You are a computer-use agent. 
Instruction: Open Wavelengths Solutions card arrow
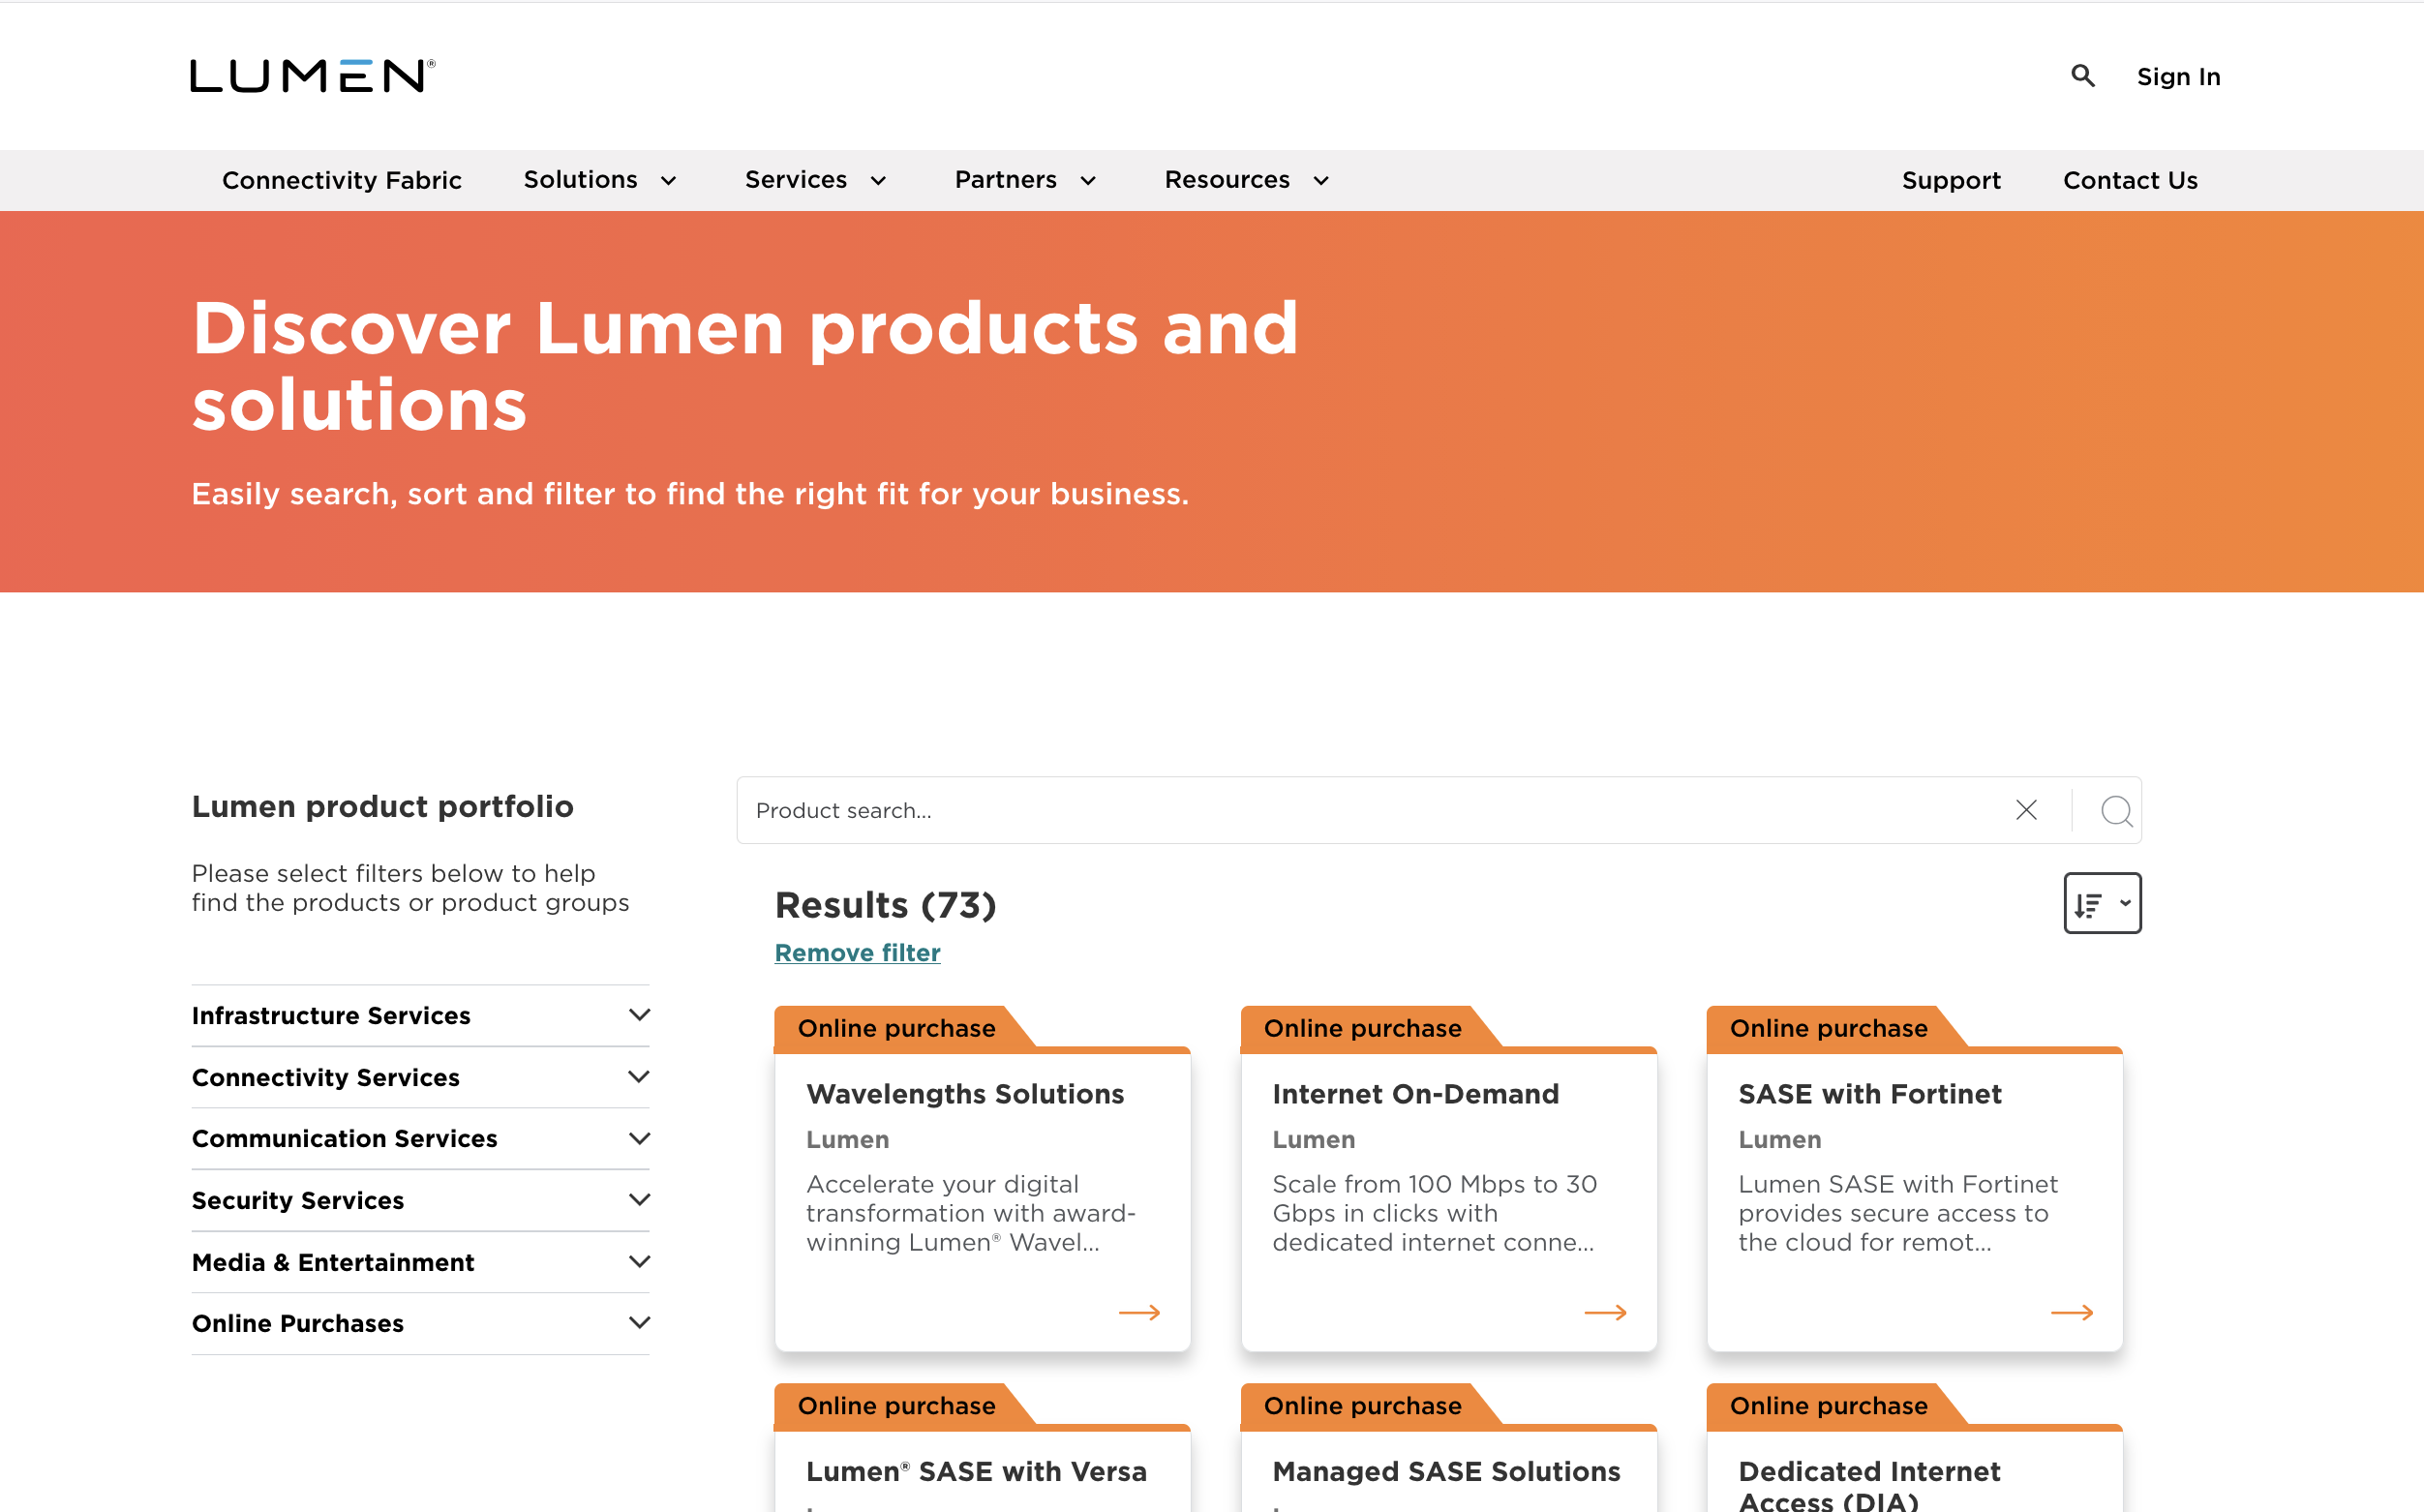coord(1139,1312)
